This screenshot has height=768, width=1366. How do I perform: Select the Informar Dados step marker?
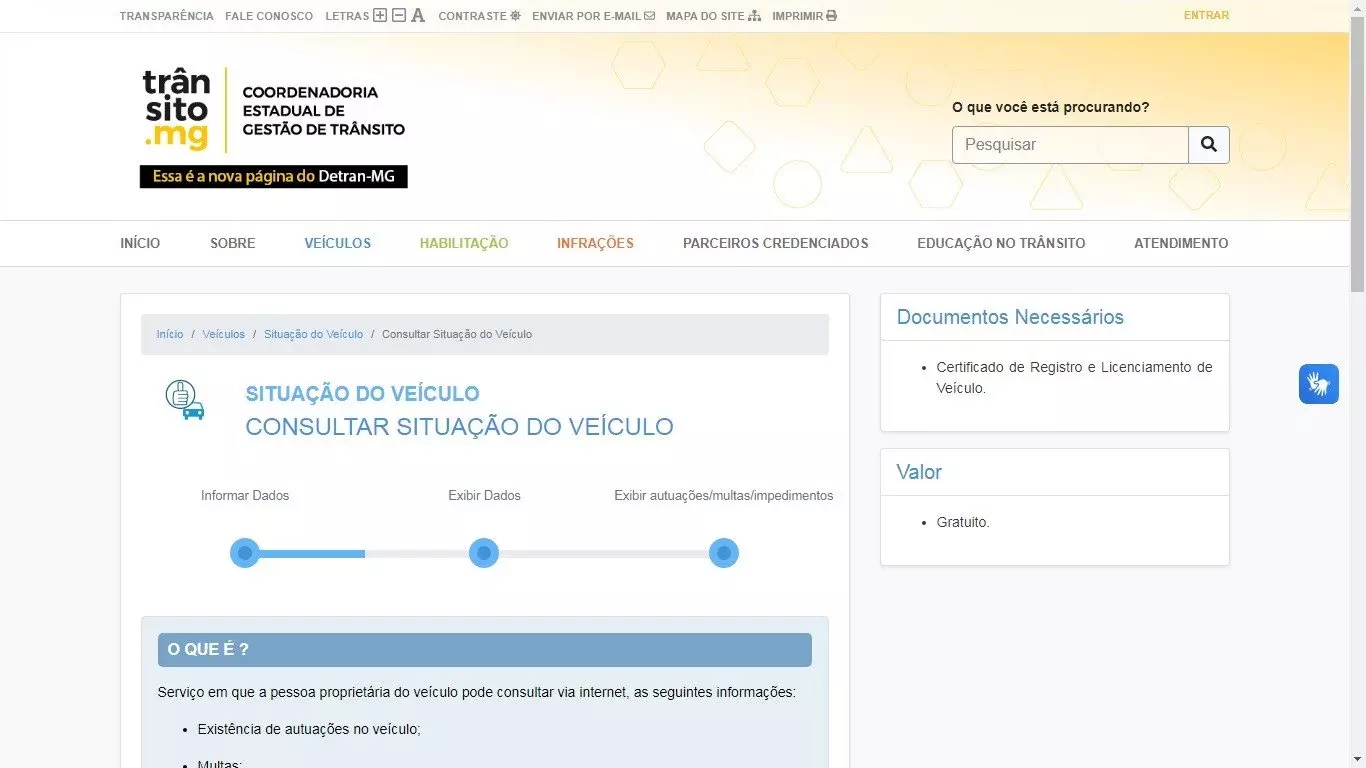245,553
